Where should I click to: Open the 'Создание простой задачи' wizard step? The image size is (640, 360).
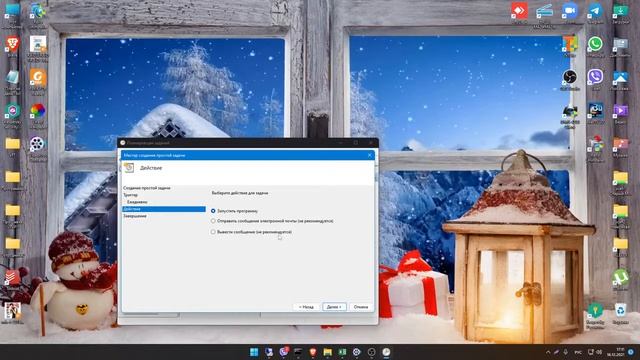147,188
